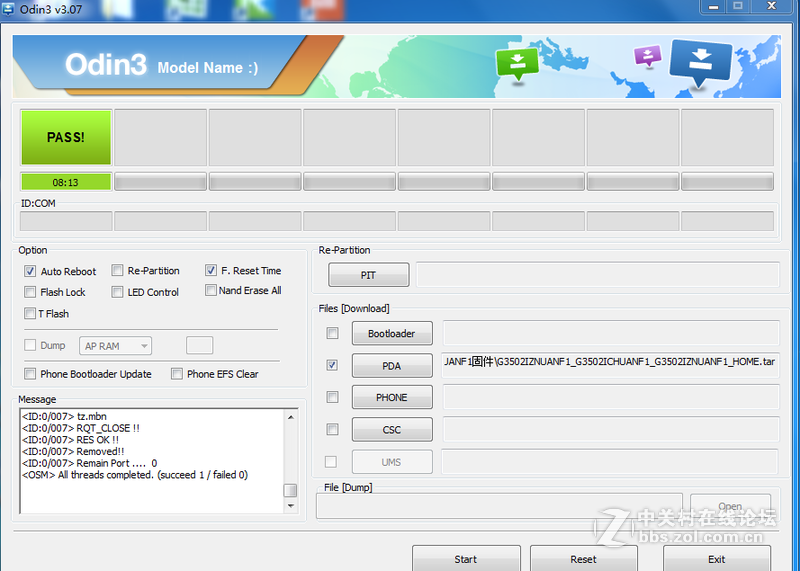Minimize the Odin3 window
The image size is (800, 571).
[714, 6]
